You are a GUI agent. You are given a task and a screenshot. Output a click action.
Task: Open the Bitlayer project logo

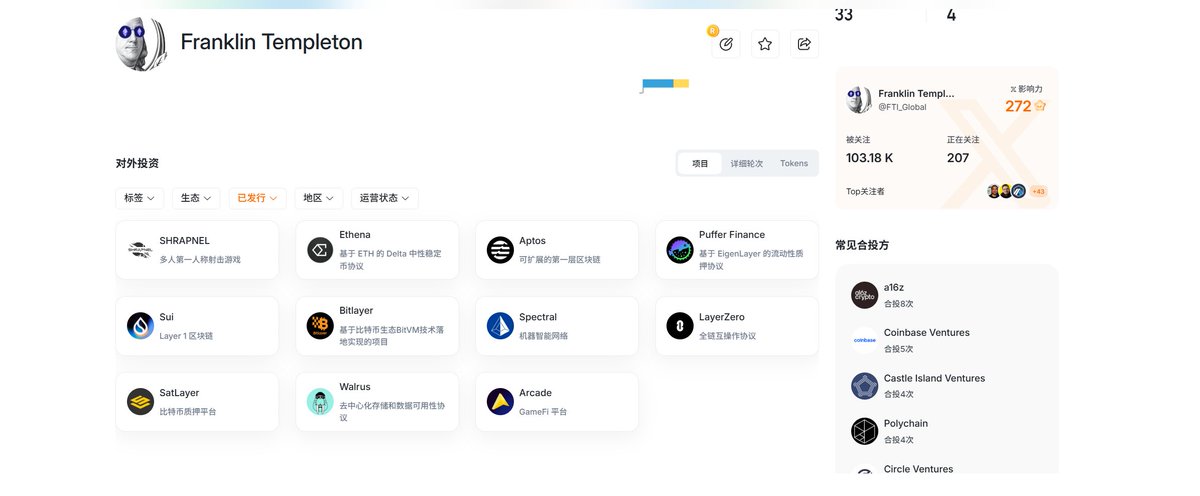coord(320,326)
